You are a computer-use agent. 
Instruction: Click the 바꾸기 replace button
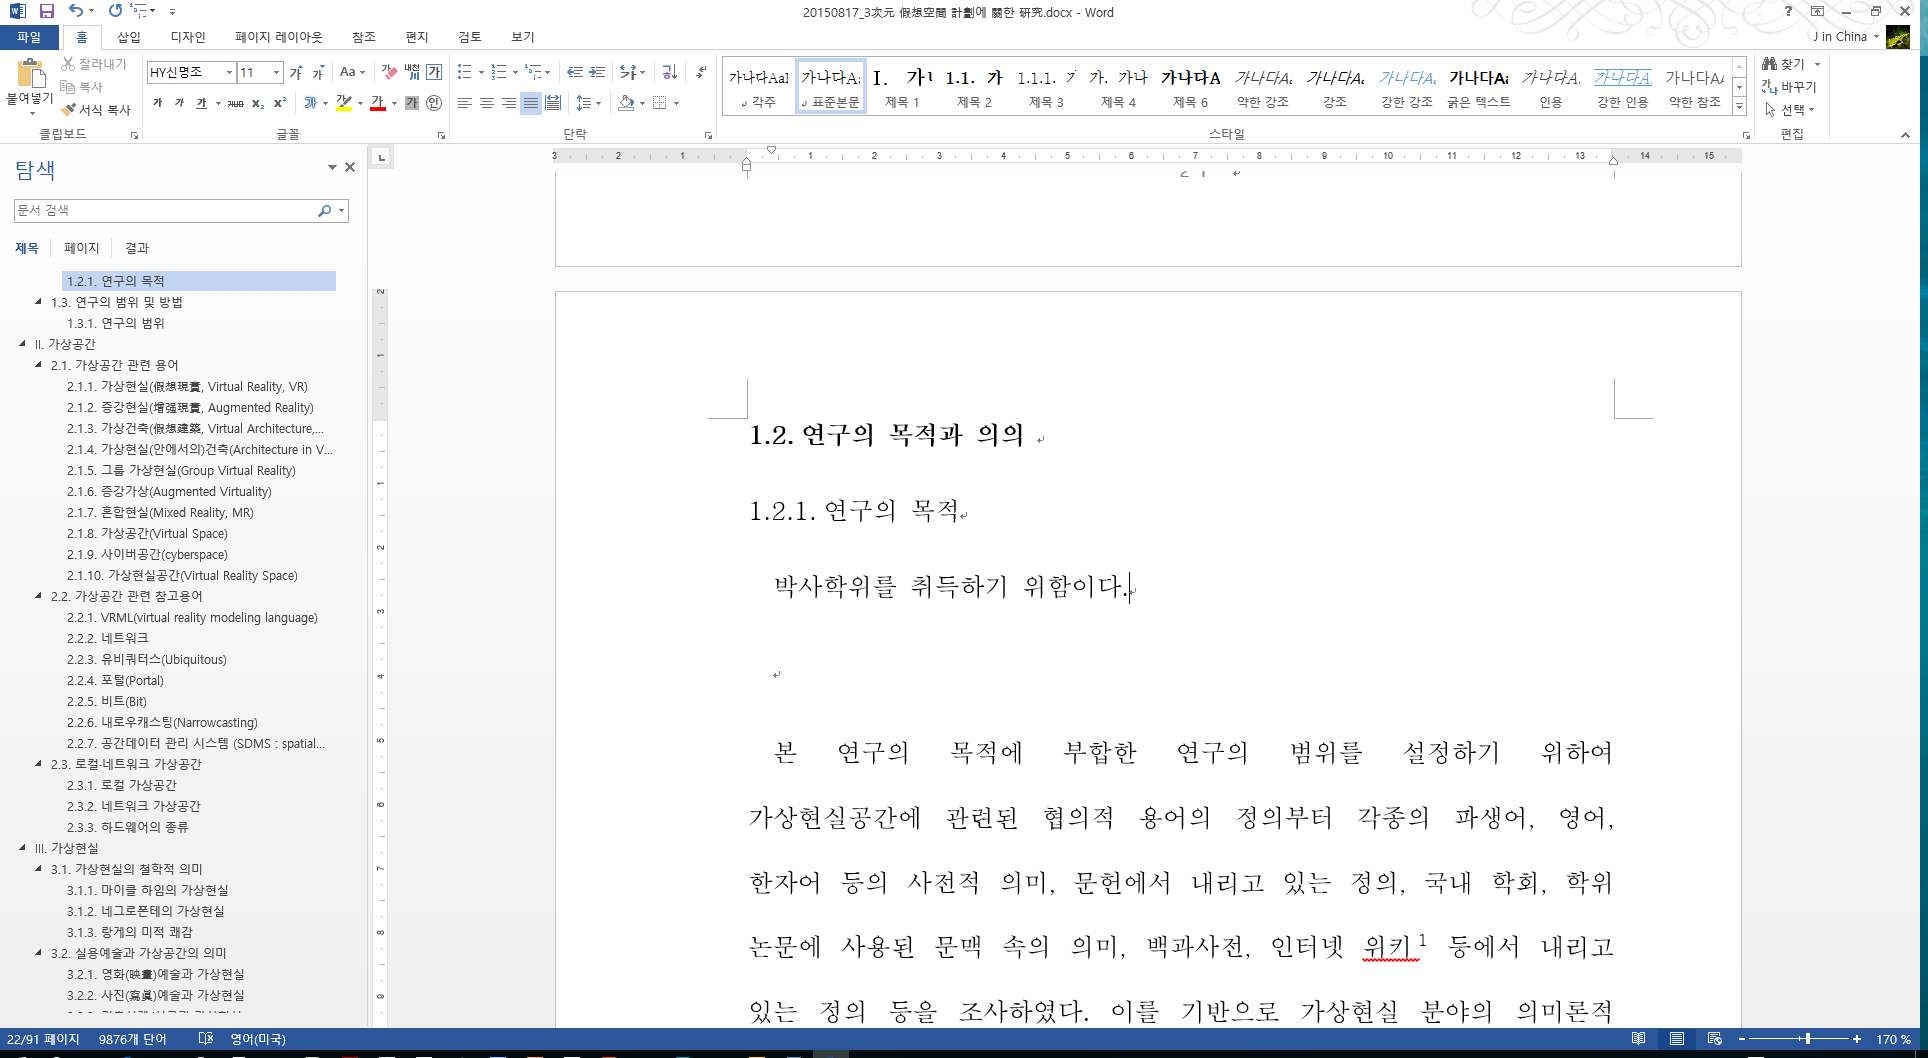tap(1789, 87)
